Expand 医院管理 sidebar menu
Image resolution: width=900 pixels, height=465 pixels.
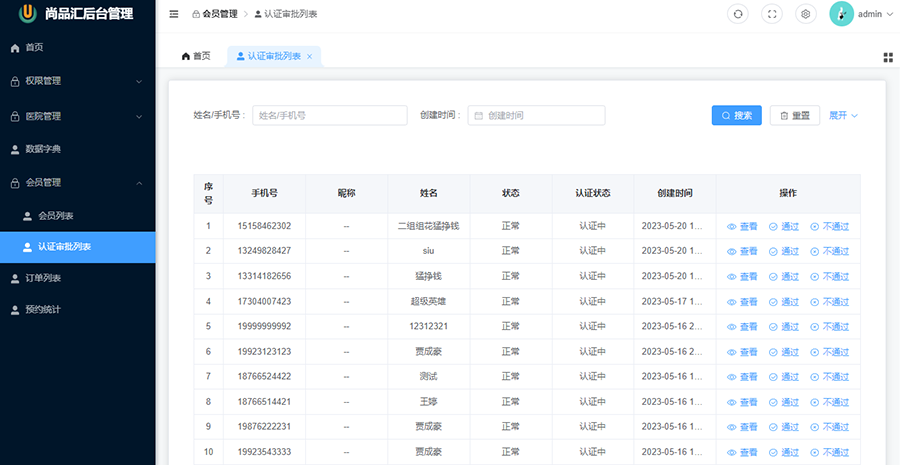click(x=77, y=116)
